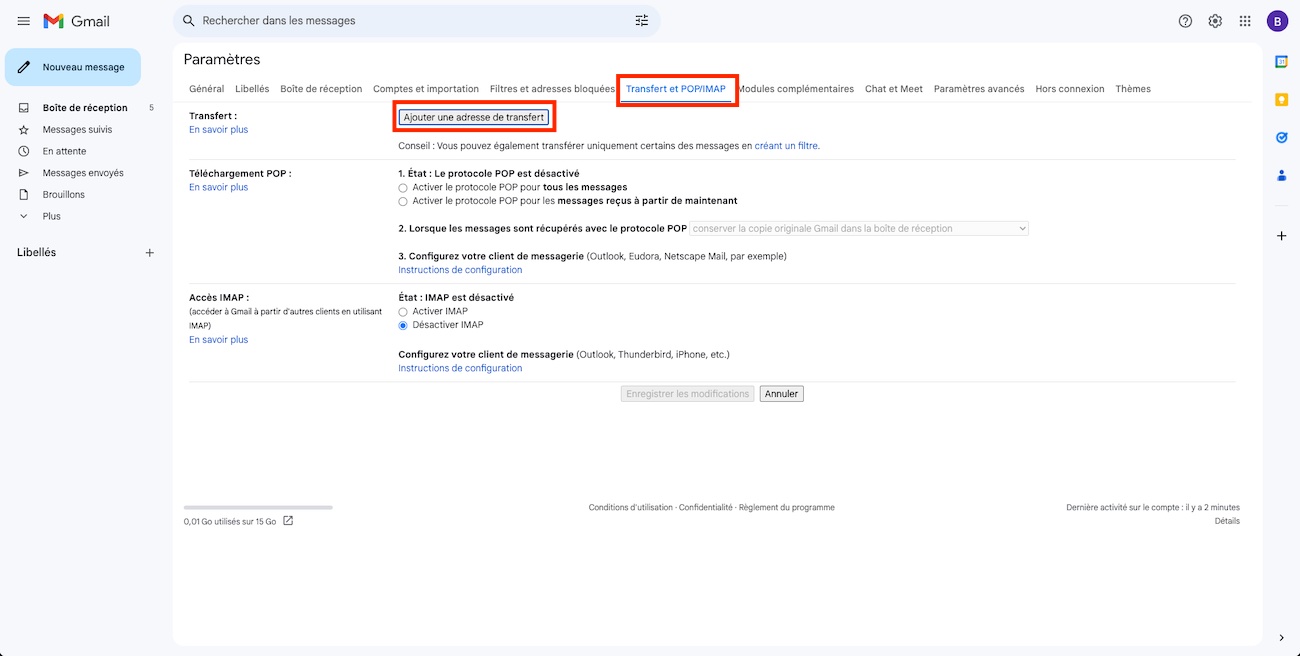
Task: Switch to Chat et Meet tab
Action: [x=894, y=89]
